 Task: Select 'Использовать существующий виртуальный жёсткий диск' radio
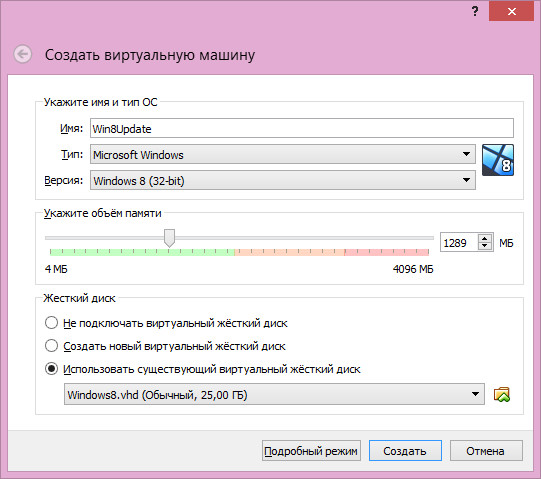click(x=51, y=369)
